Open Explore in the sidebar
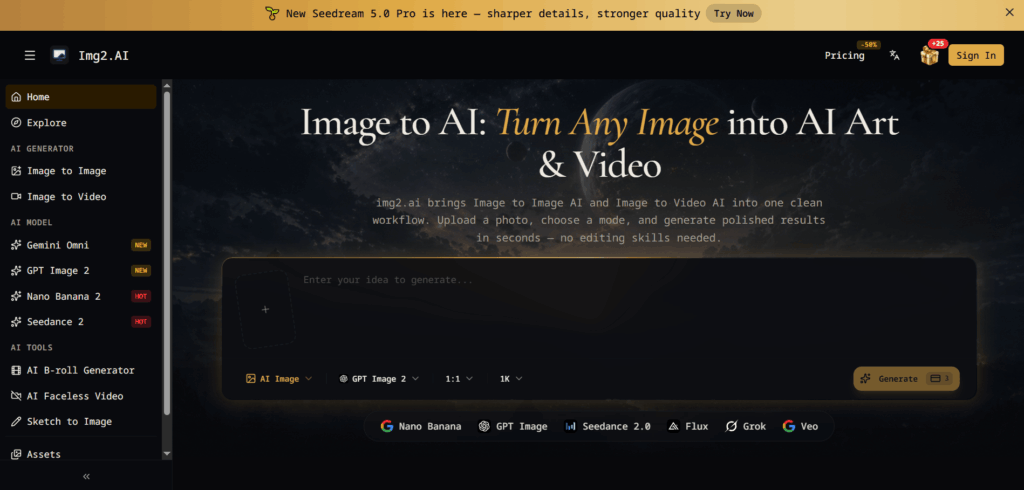Viewport: 1024px width, 490px height. [x=81, y=123]
